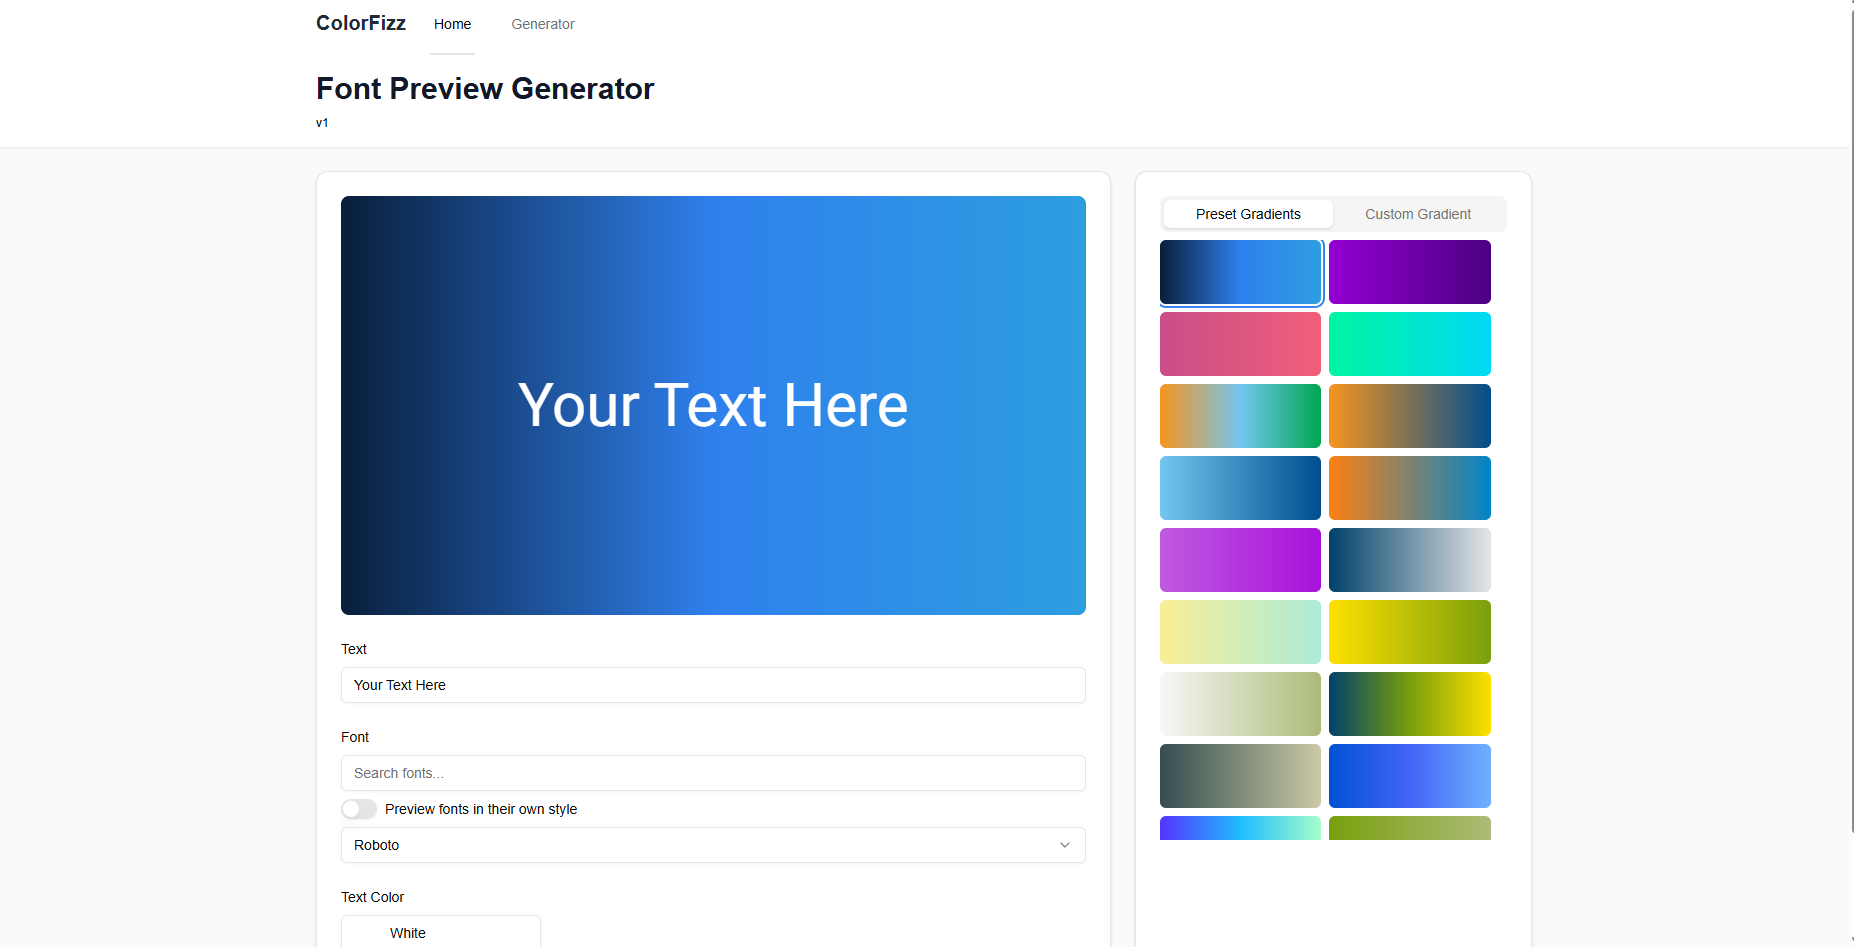This screenshot has width=1854, height=947.
Task: Click the ColorFizz logo
Action: click(x=360, y=23)
